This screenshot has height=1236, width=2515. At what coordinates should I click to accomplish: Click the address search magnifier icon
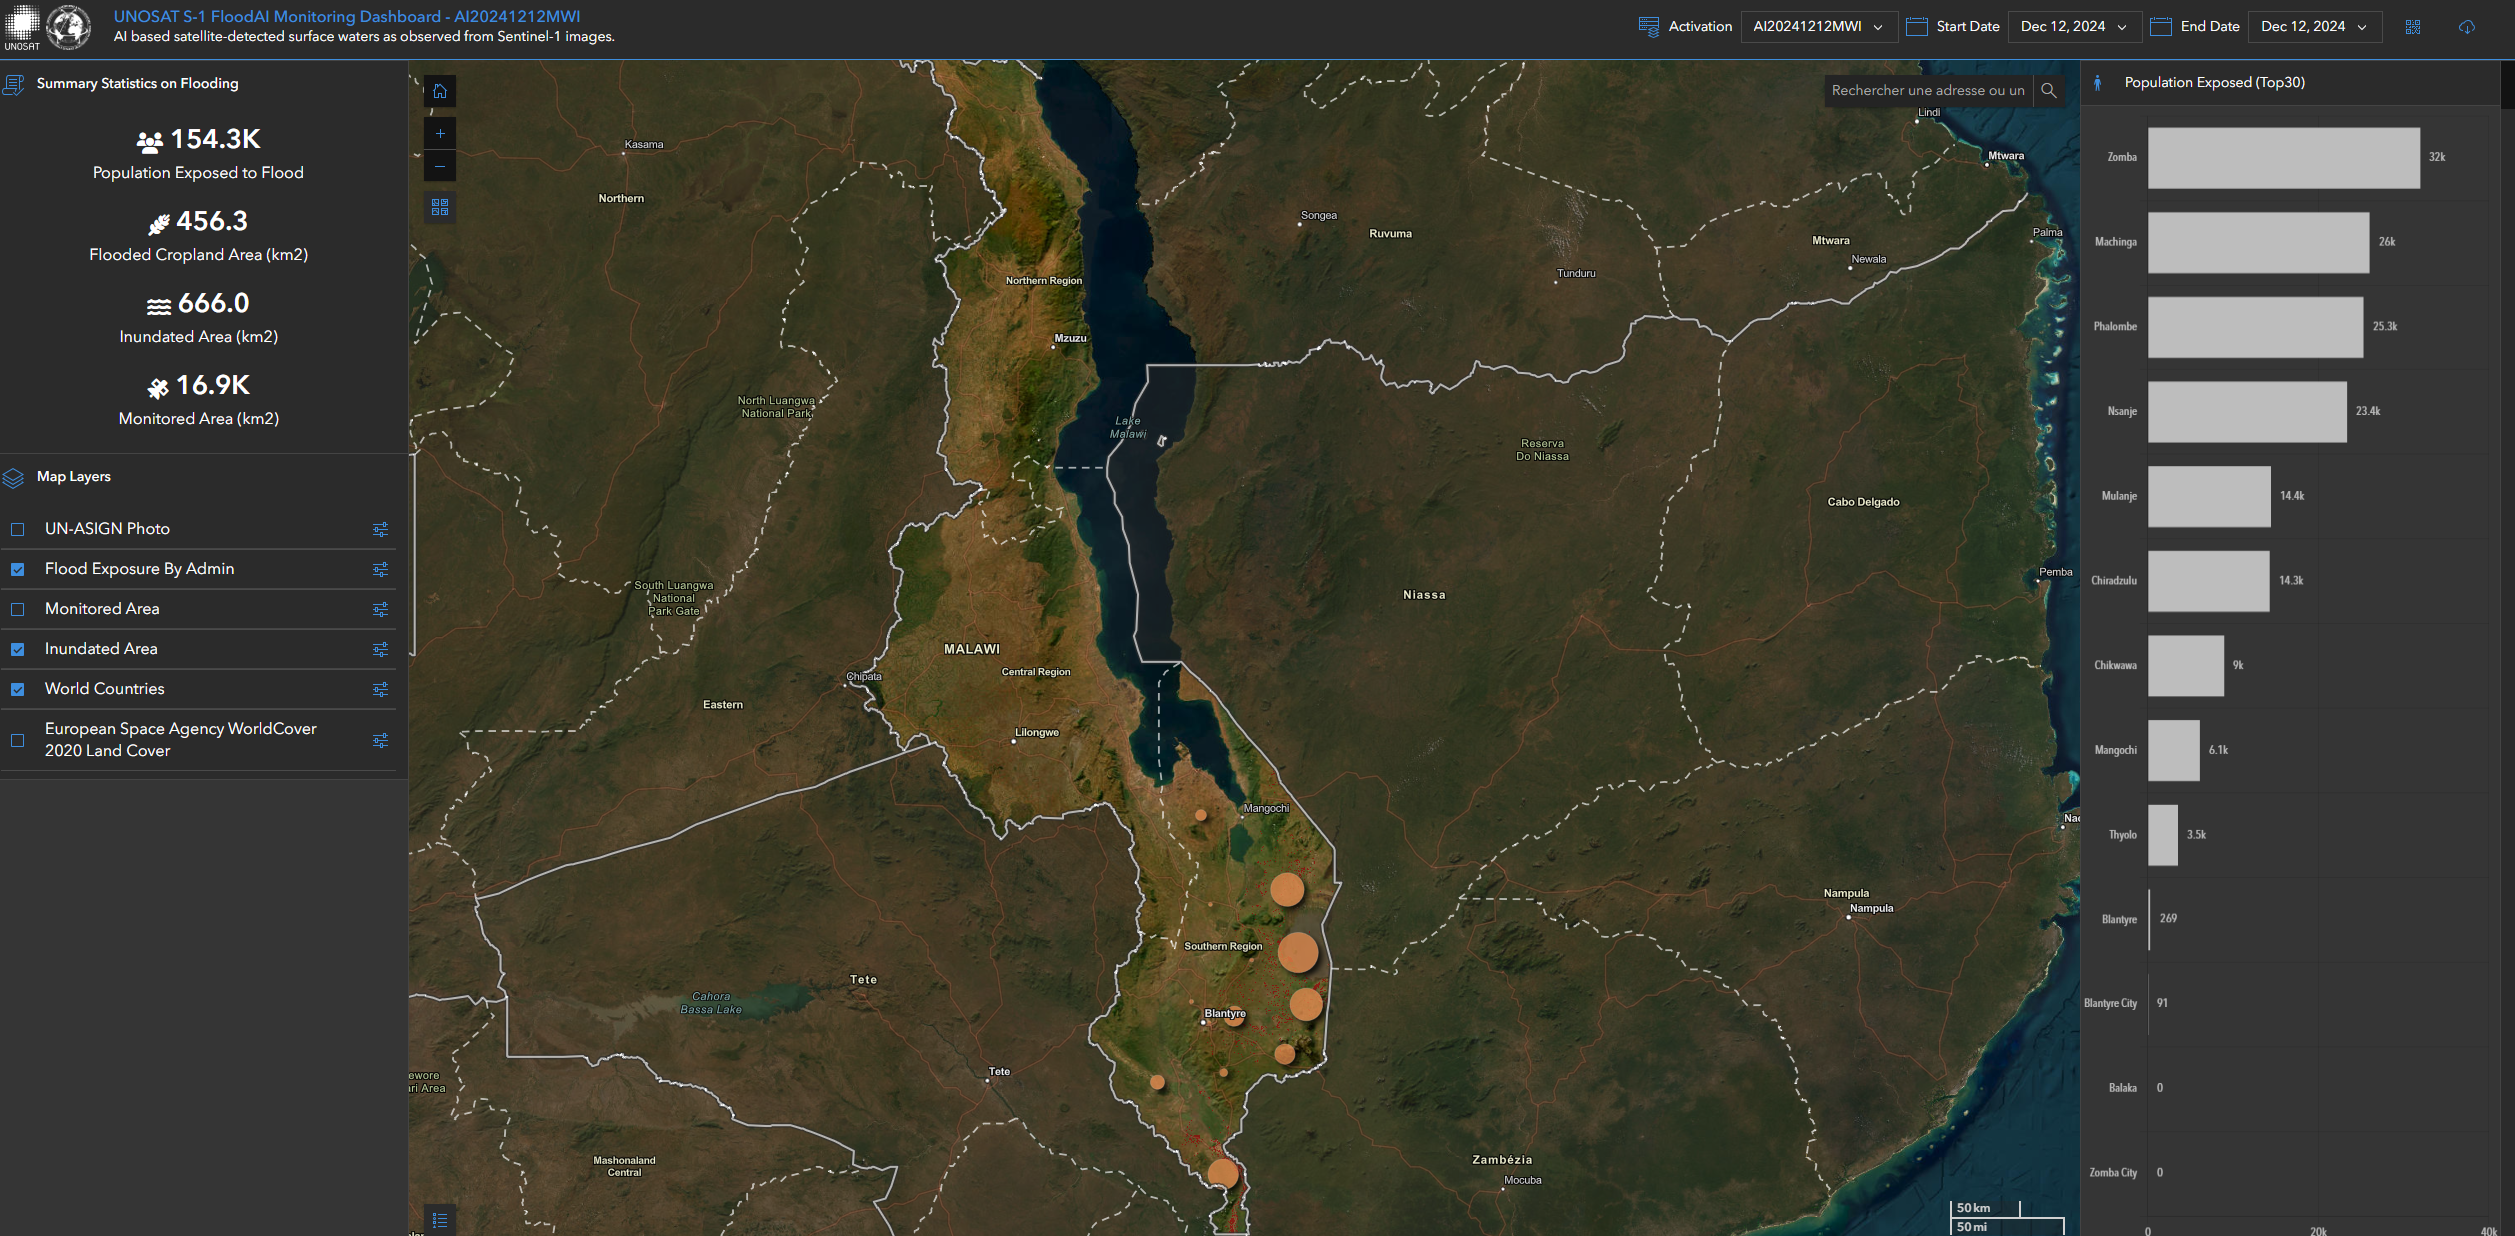[2049, 91]
